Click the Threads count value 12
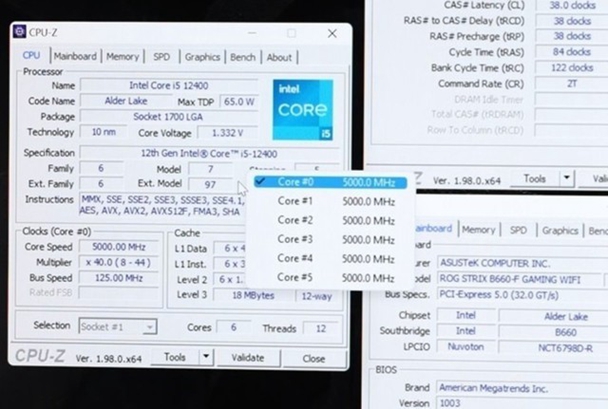Image resolution: width=608 pixels, height=409 pixels. (x=321, y=329)
